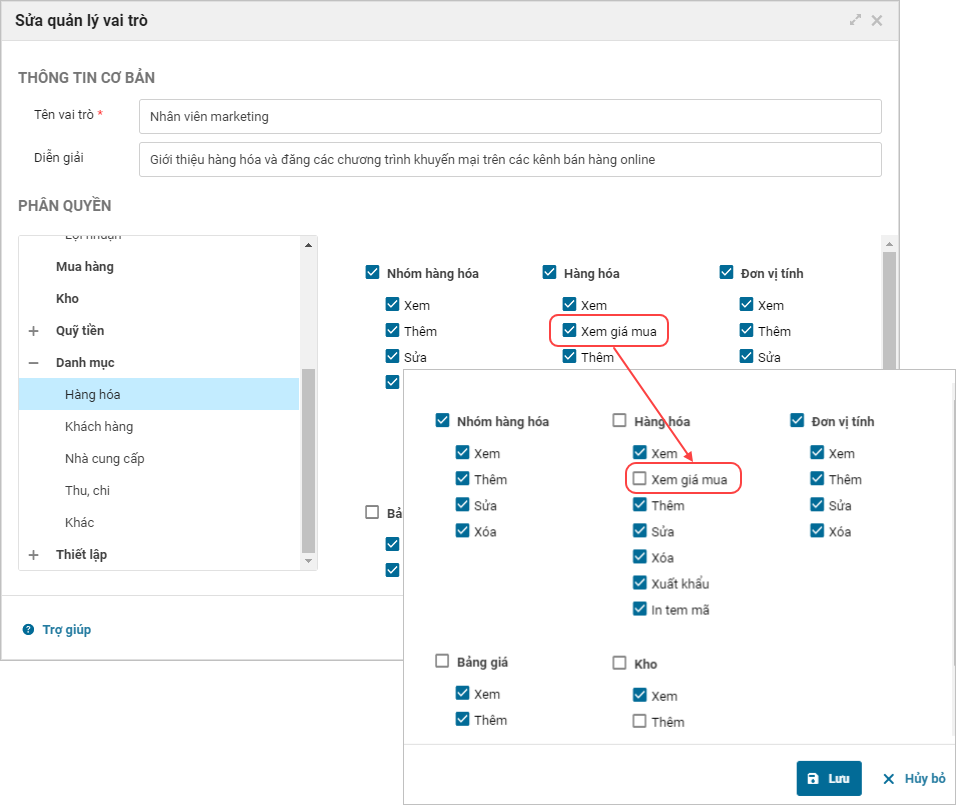This screenshot has height=805, width=956.
Task: Click the help question mark icon
Action: pyautogui.click(x=28, y=630)
